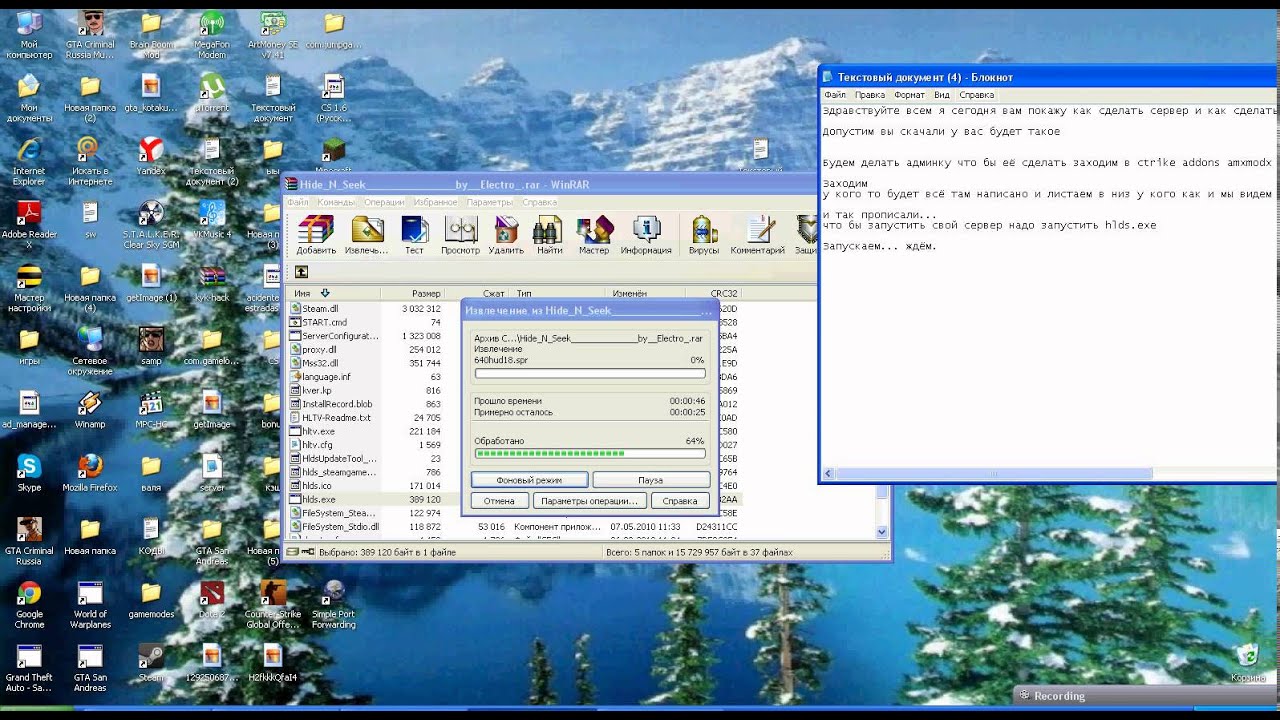Viewport: 1280px width, 720px height.
Task: Select the ArtMoney SE desktop icon
Action: (273, 24)
